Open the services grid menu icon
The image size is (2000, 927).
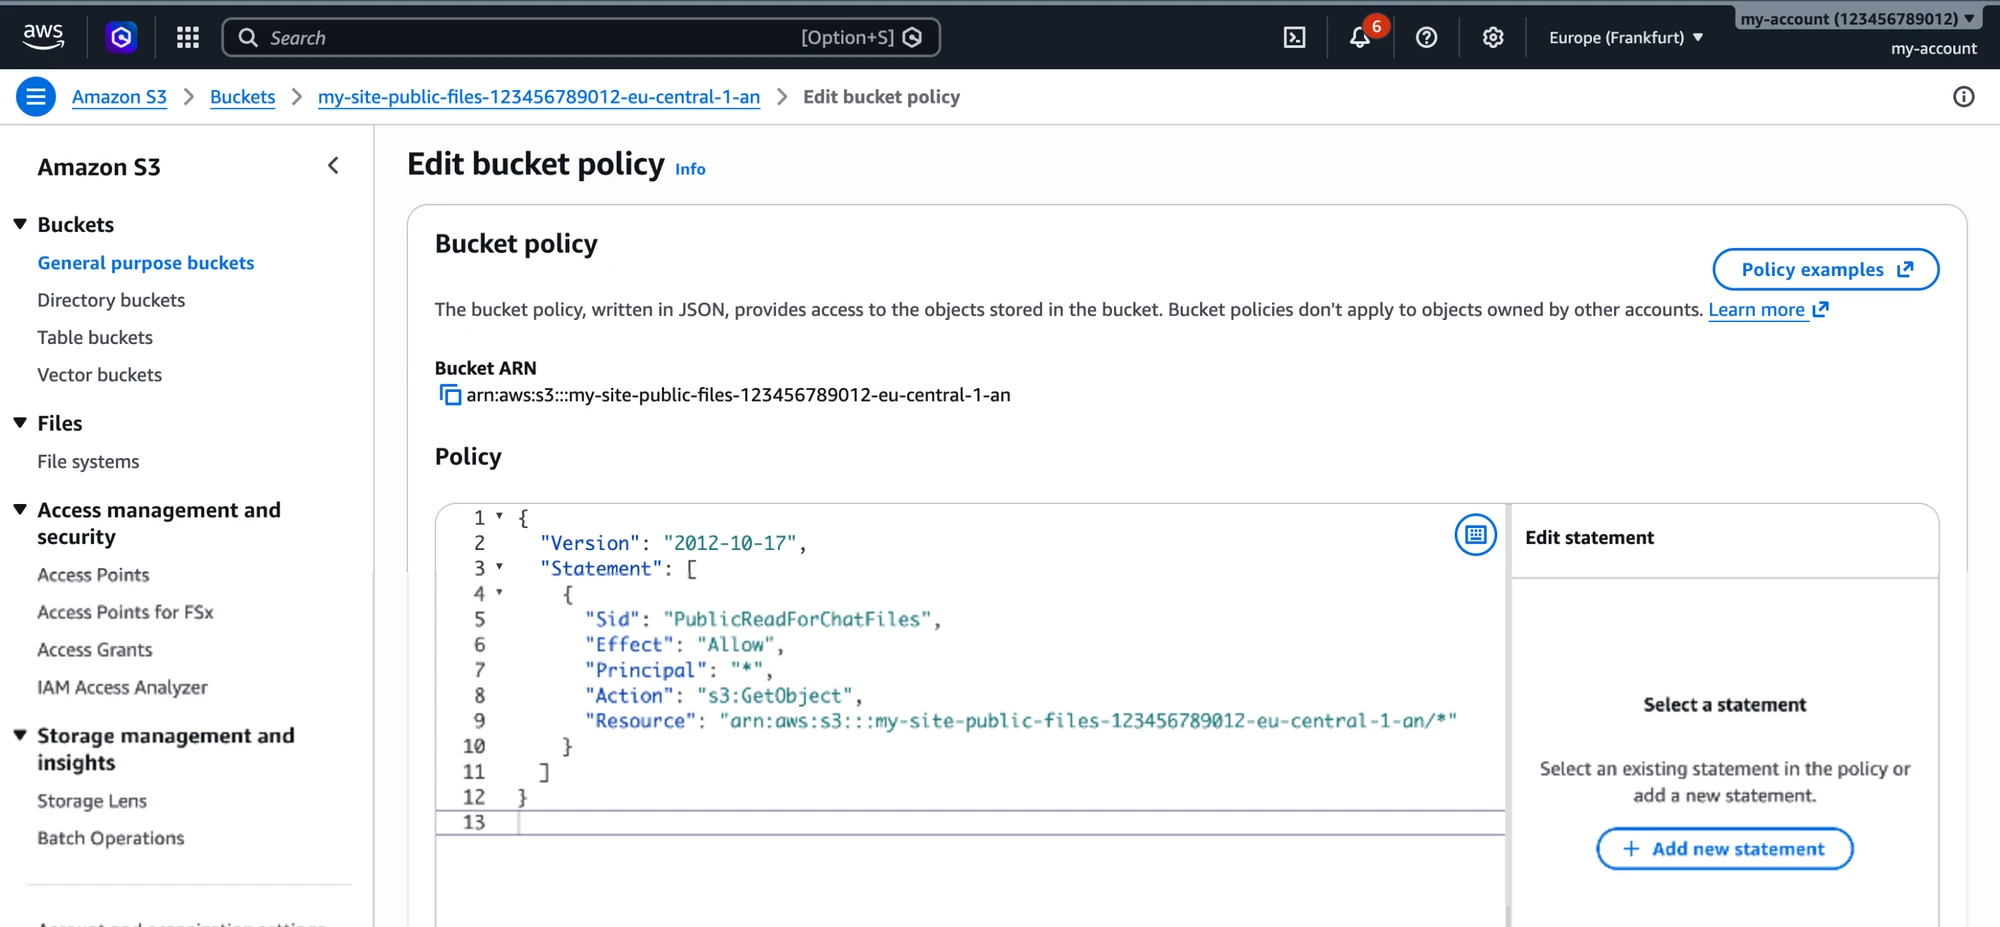pos(188,37)
